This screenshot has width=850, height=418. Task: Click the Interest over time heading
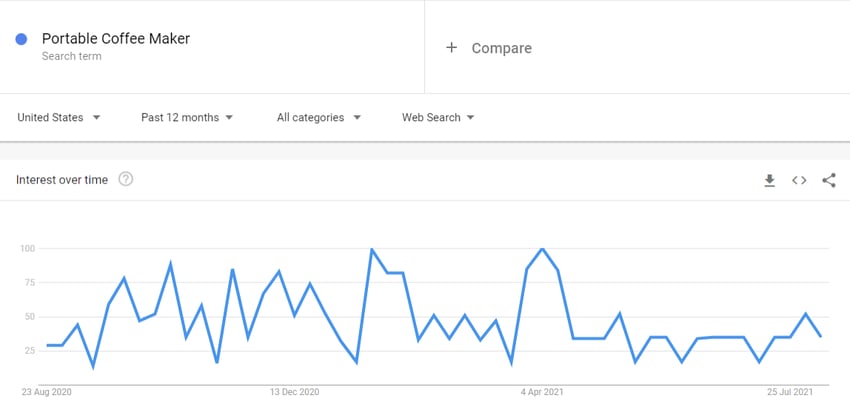[62, 180]
